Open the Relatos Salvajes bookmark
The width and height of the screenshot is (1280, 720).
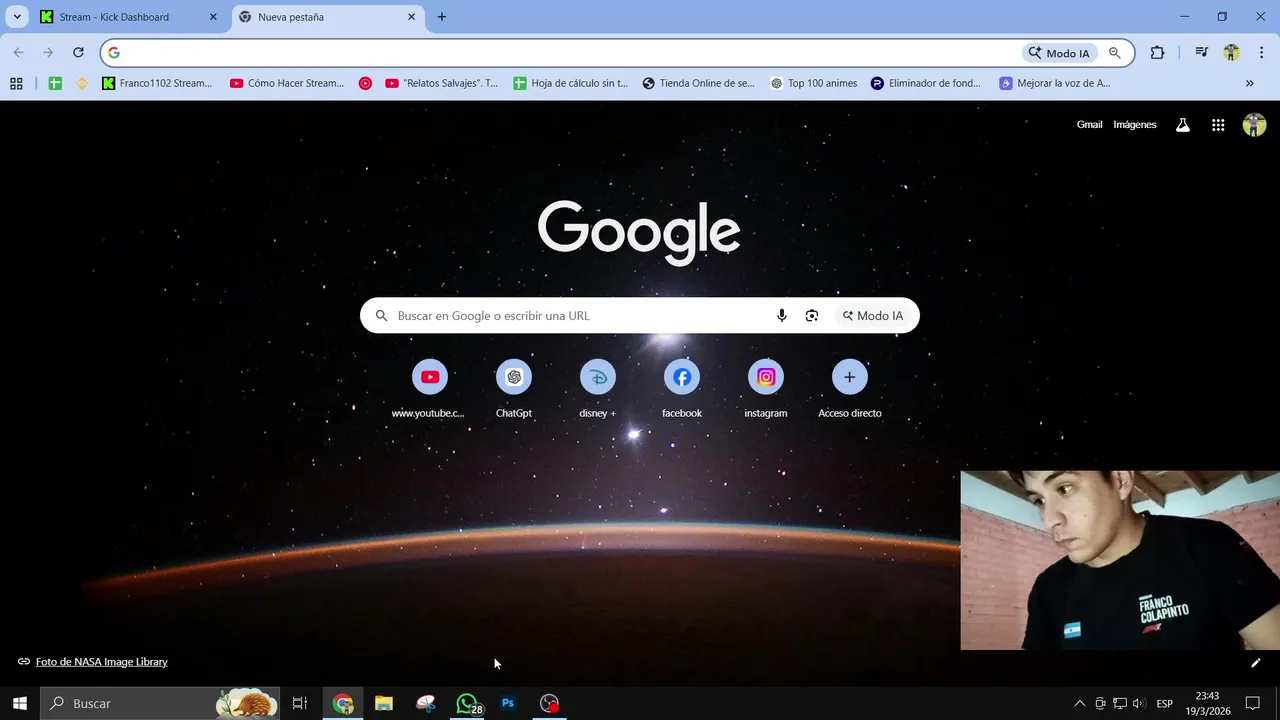(442, 83)
